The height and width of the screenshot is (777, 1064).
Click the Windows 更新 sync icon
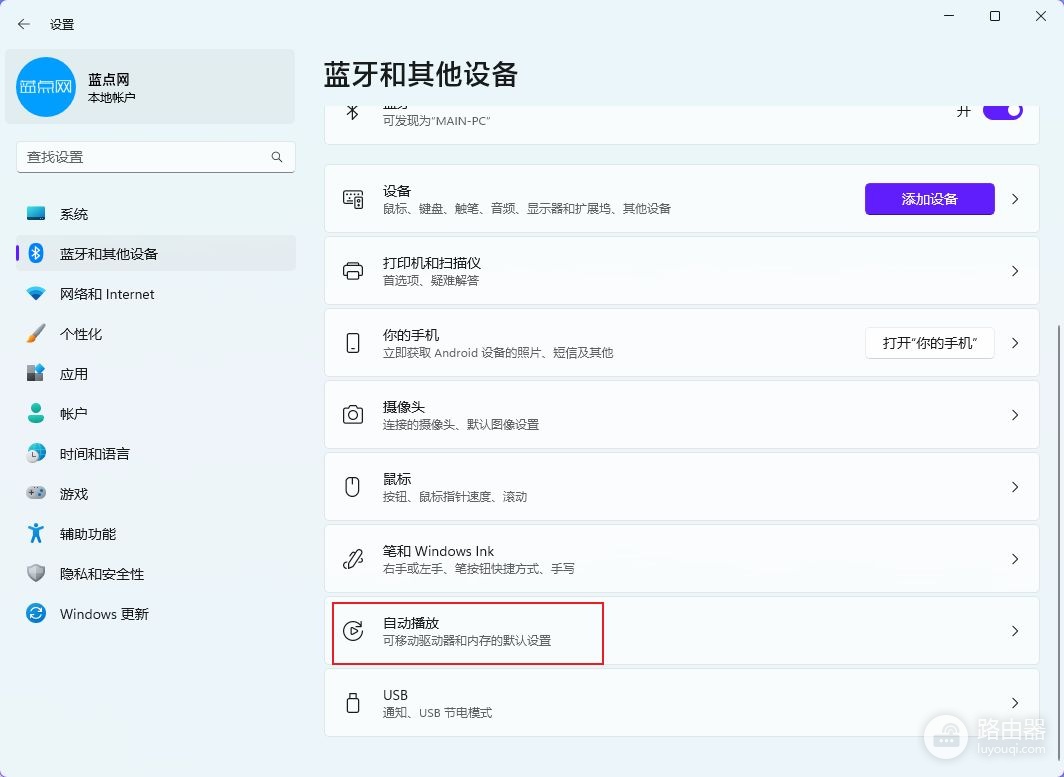(36, 613)
